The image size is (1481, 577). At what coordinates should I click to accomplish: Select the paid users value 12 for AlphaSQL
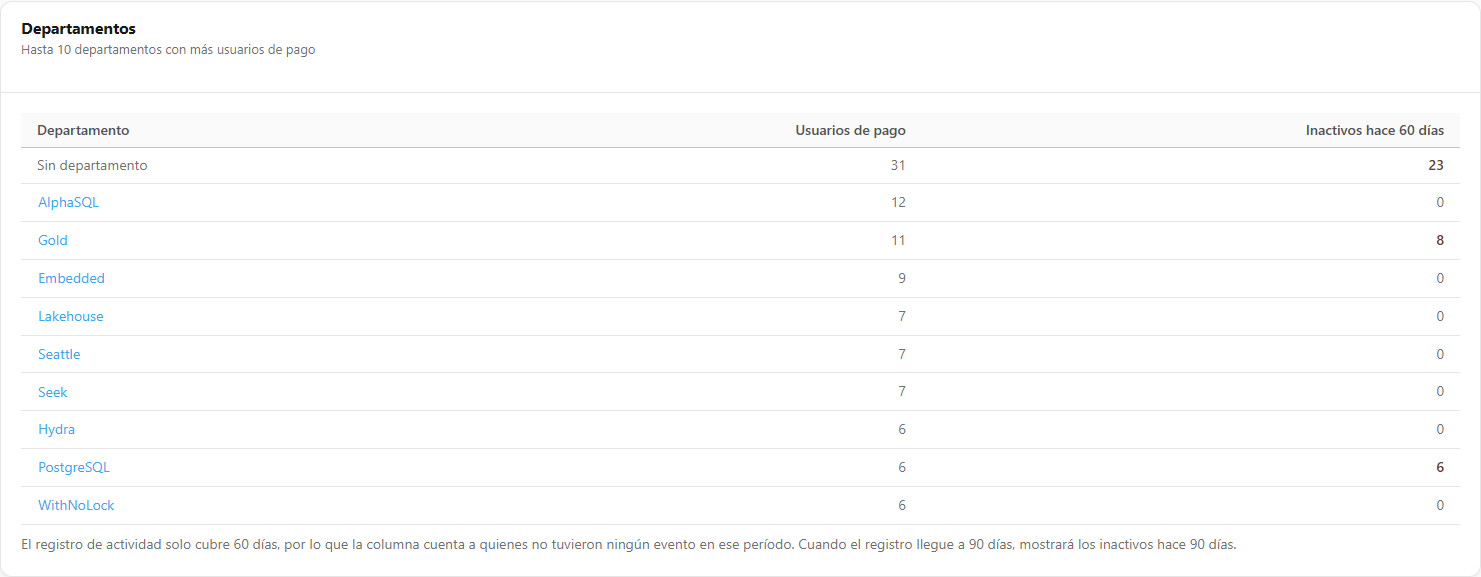click(x=898, y=202)
